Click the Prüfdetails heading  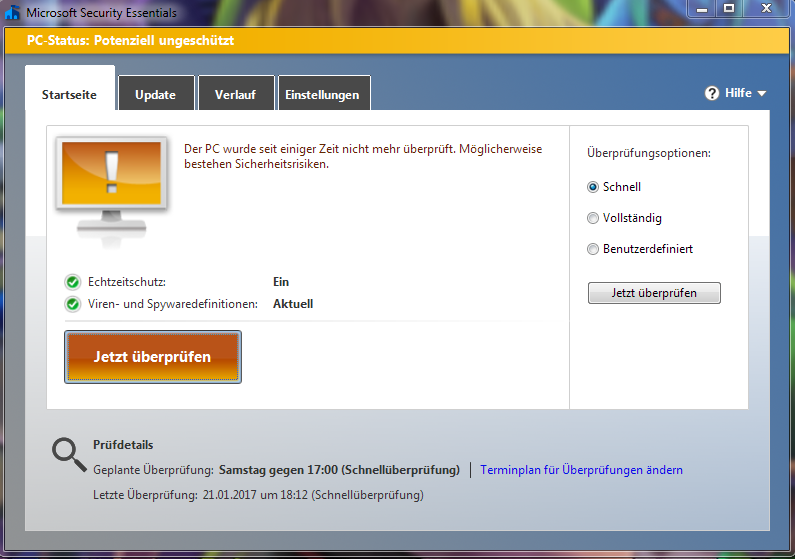coord(123,445)
